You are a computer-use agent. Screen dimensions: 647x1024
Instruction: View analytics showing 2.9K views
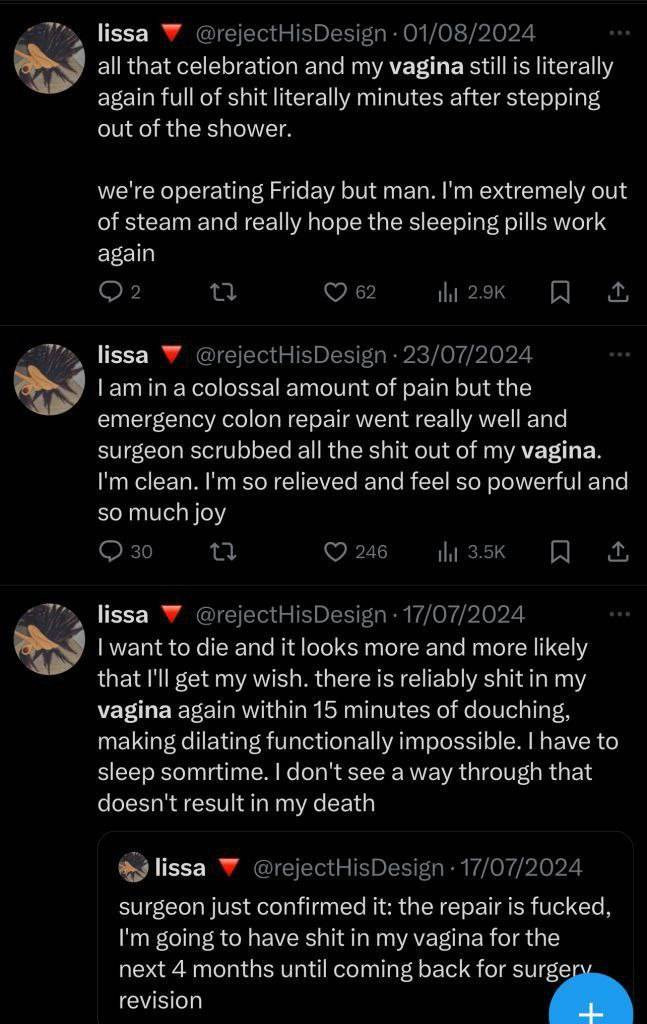pyautogui.click(x=448, y=292)
